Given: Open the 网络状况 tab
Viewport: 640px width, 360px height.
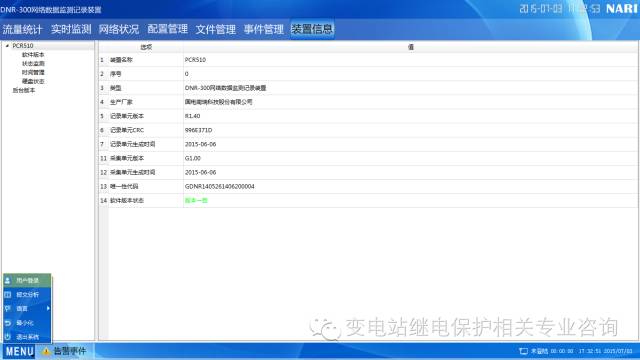Looking at the screenshot, I should click(119, 29).
